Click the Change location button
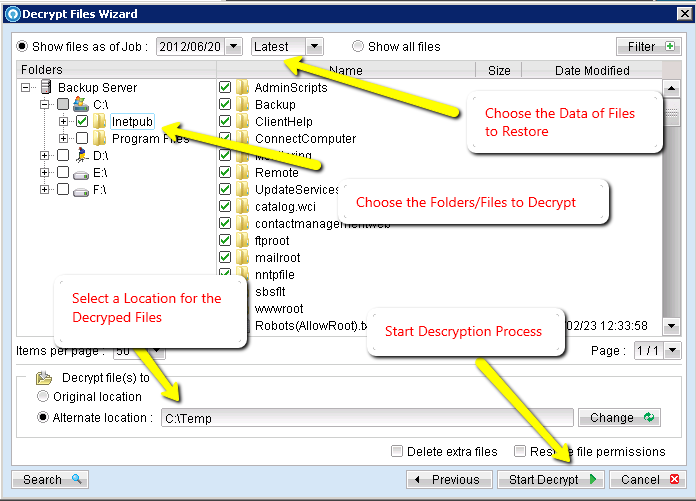Image resolution: width=696 pixels, height=501 pixels. click(619, 418)
